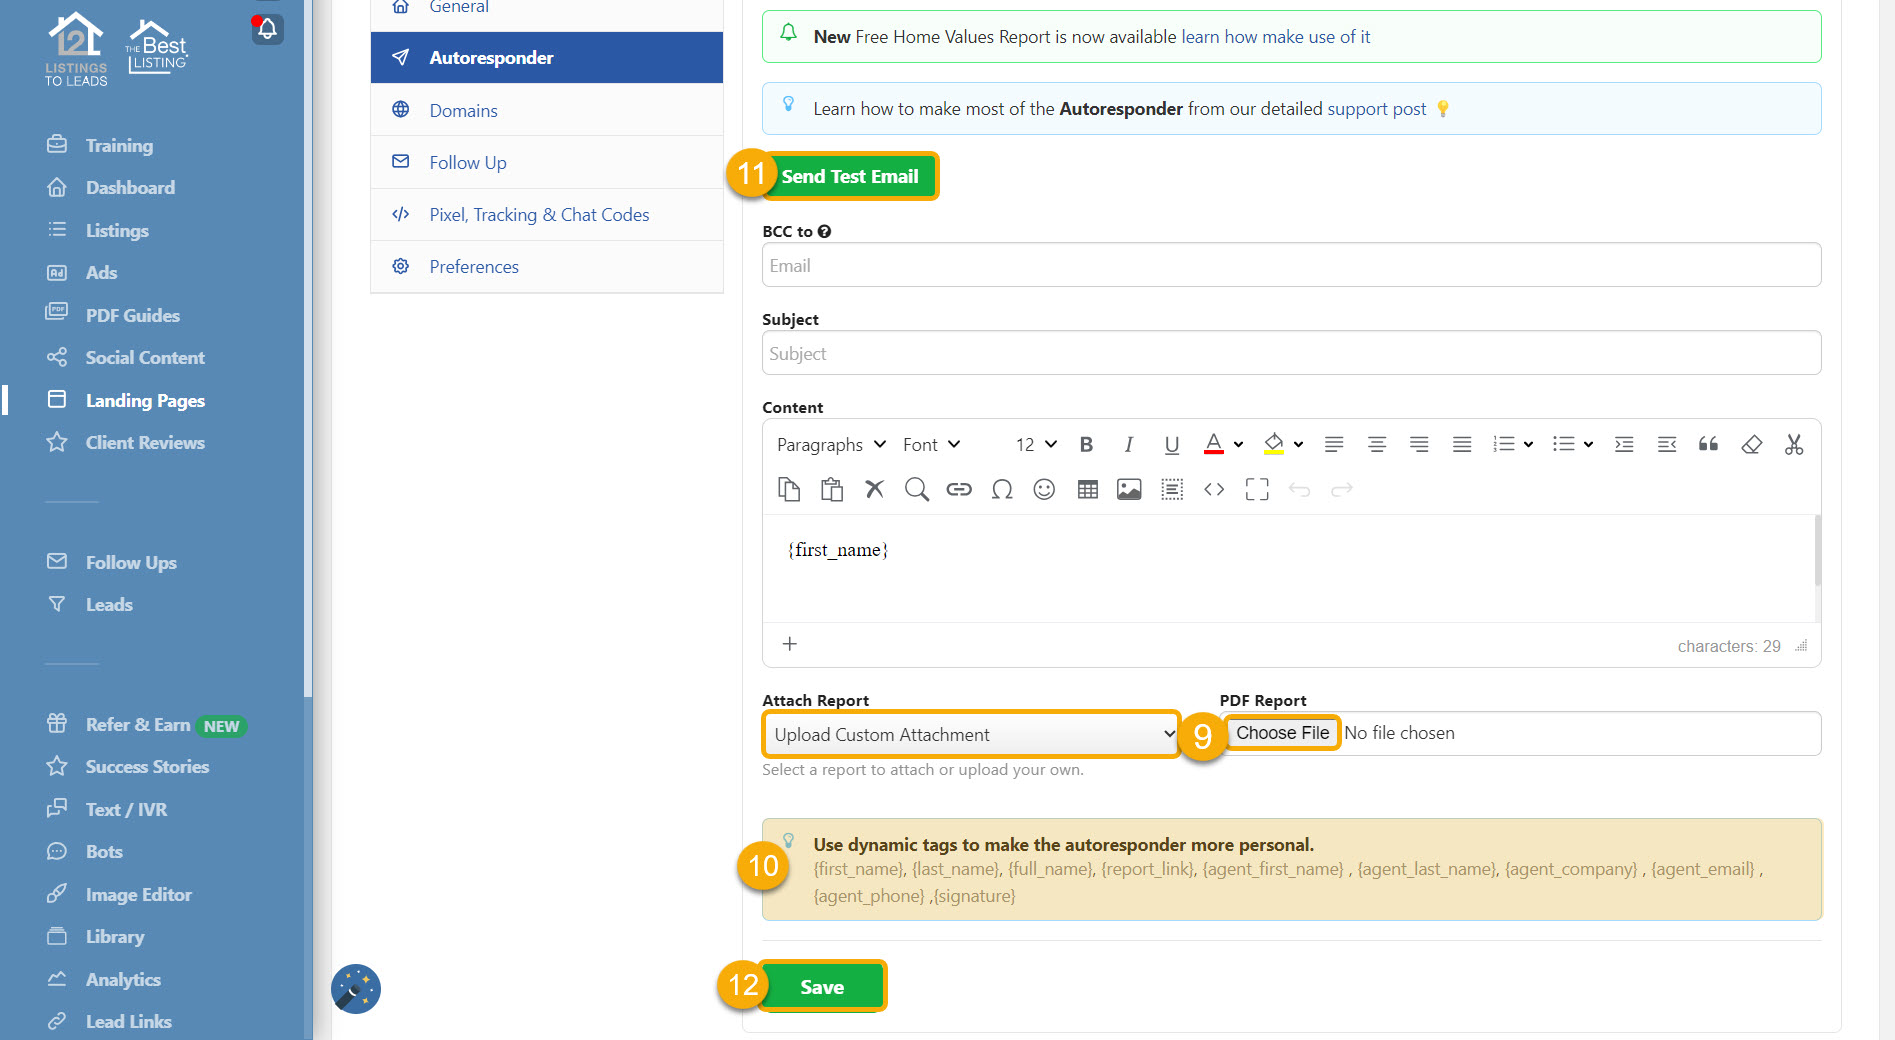
Task: Save the autoresponder settings
Action: (x=822, y=987)
